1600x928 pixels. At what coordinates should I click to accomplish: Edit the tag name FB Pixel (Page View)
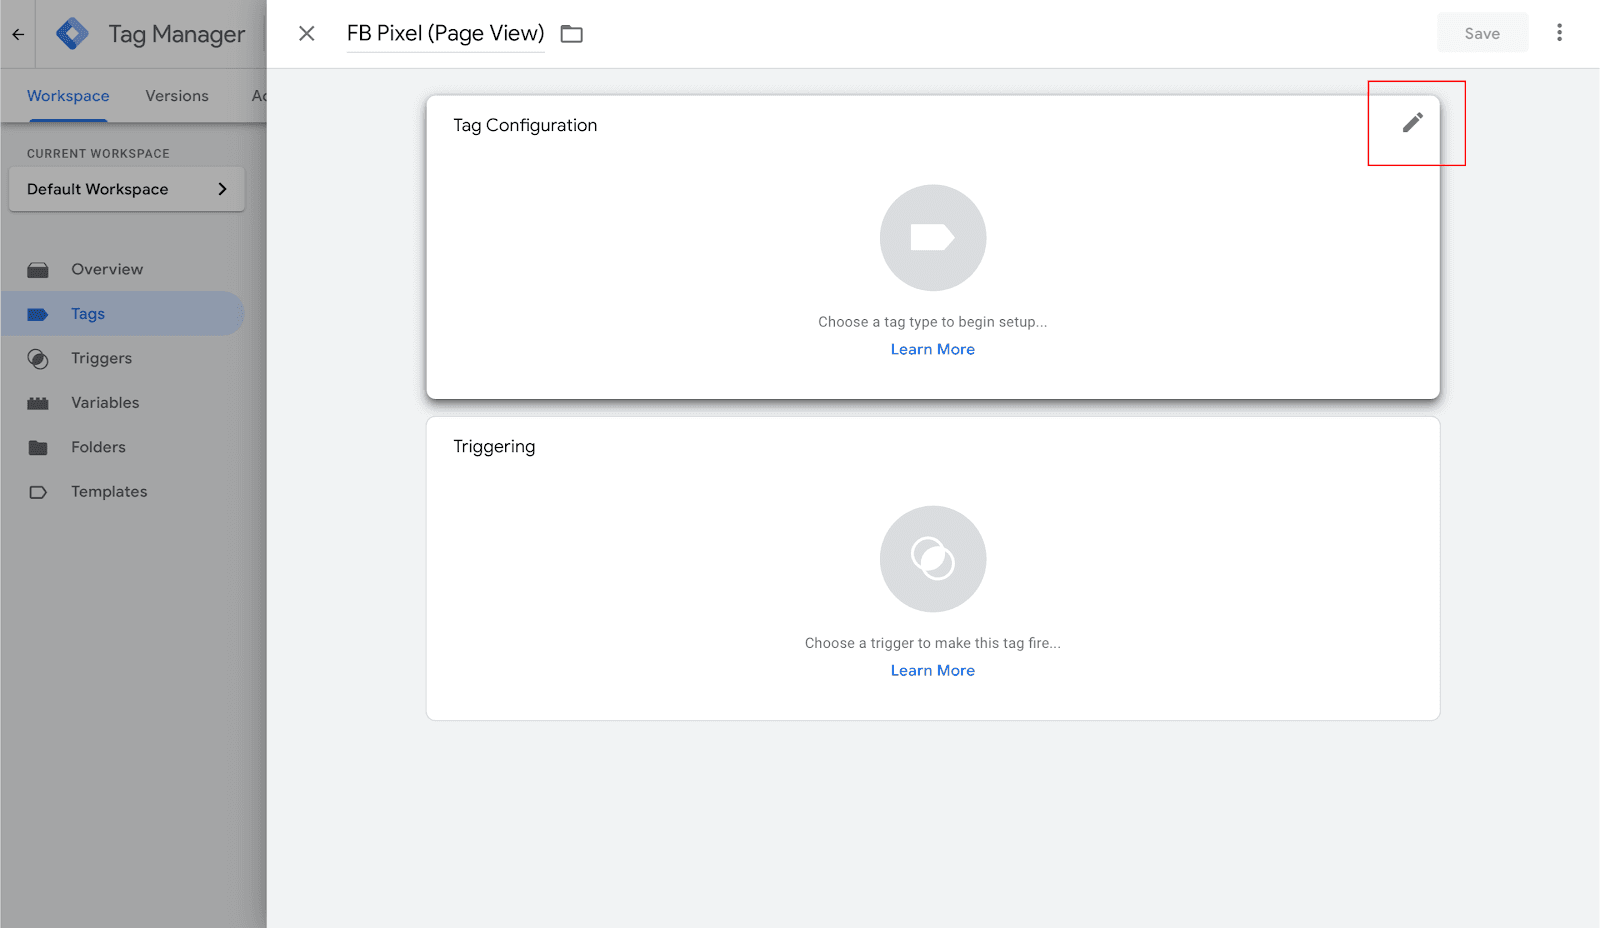click(x=445, y=34)
